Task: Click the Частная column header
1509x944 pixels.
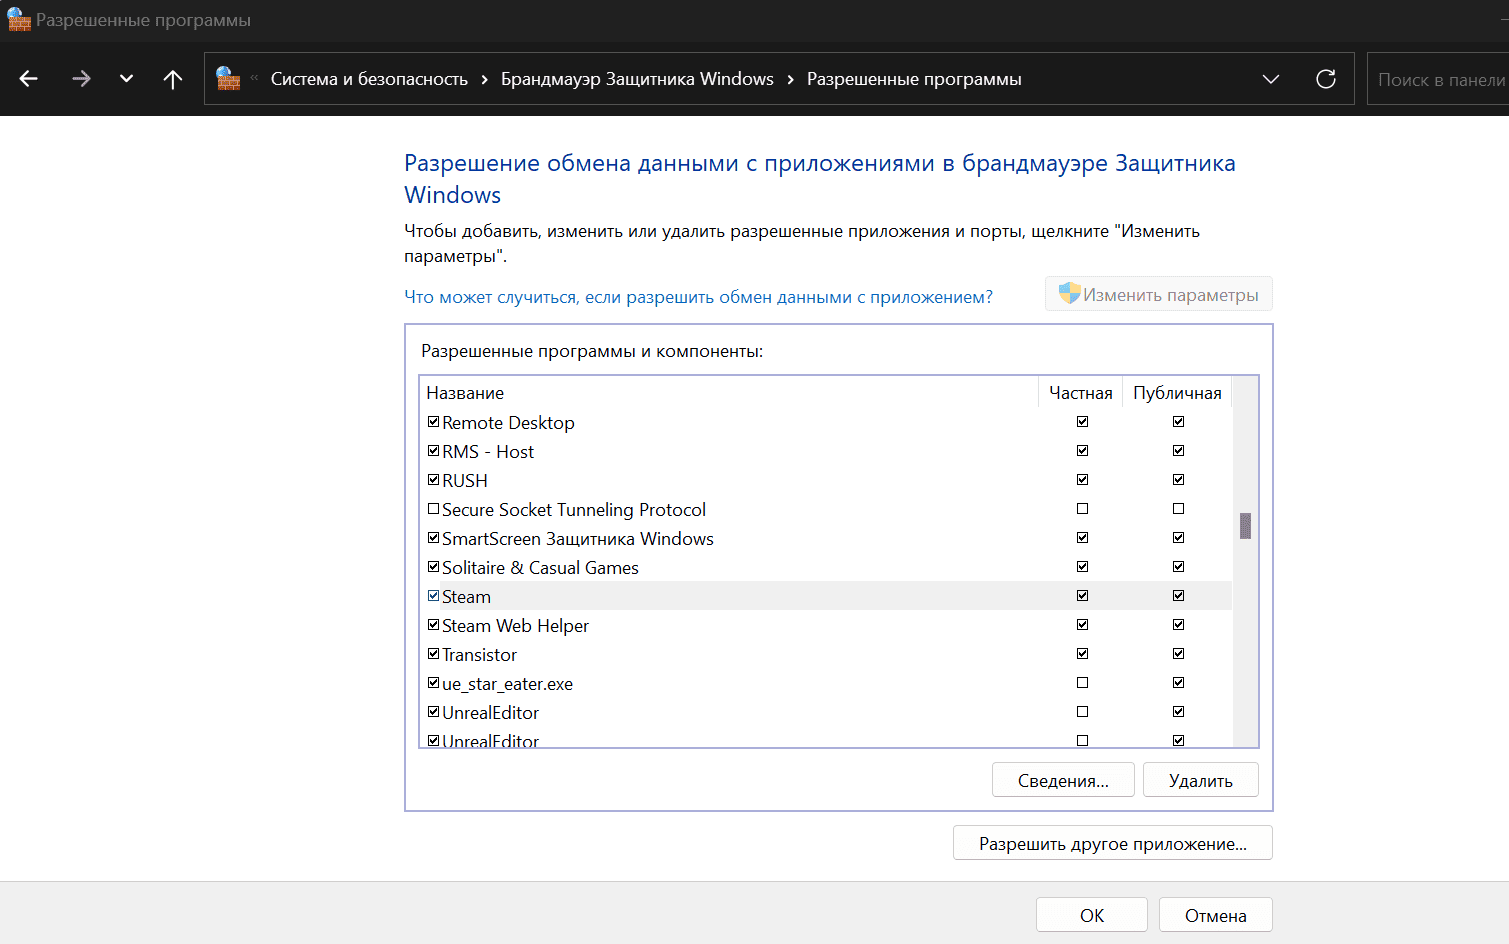Action: (x=1081, y=393)
